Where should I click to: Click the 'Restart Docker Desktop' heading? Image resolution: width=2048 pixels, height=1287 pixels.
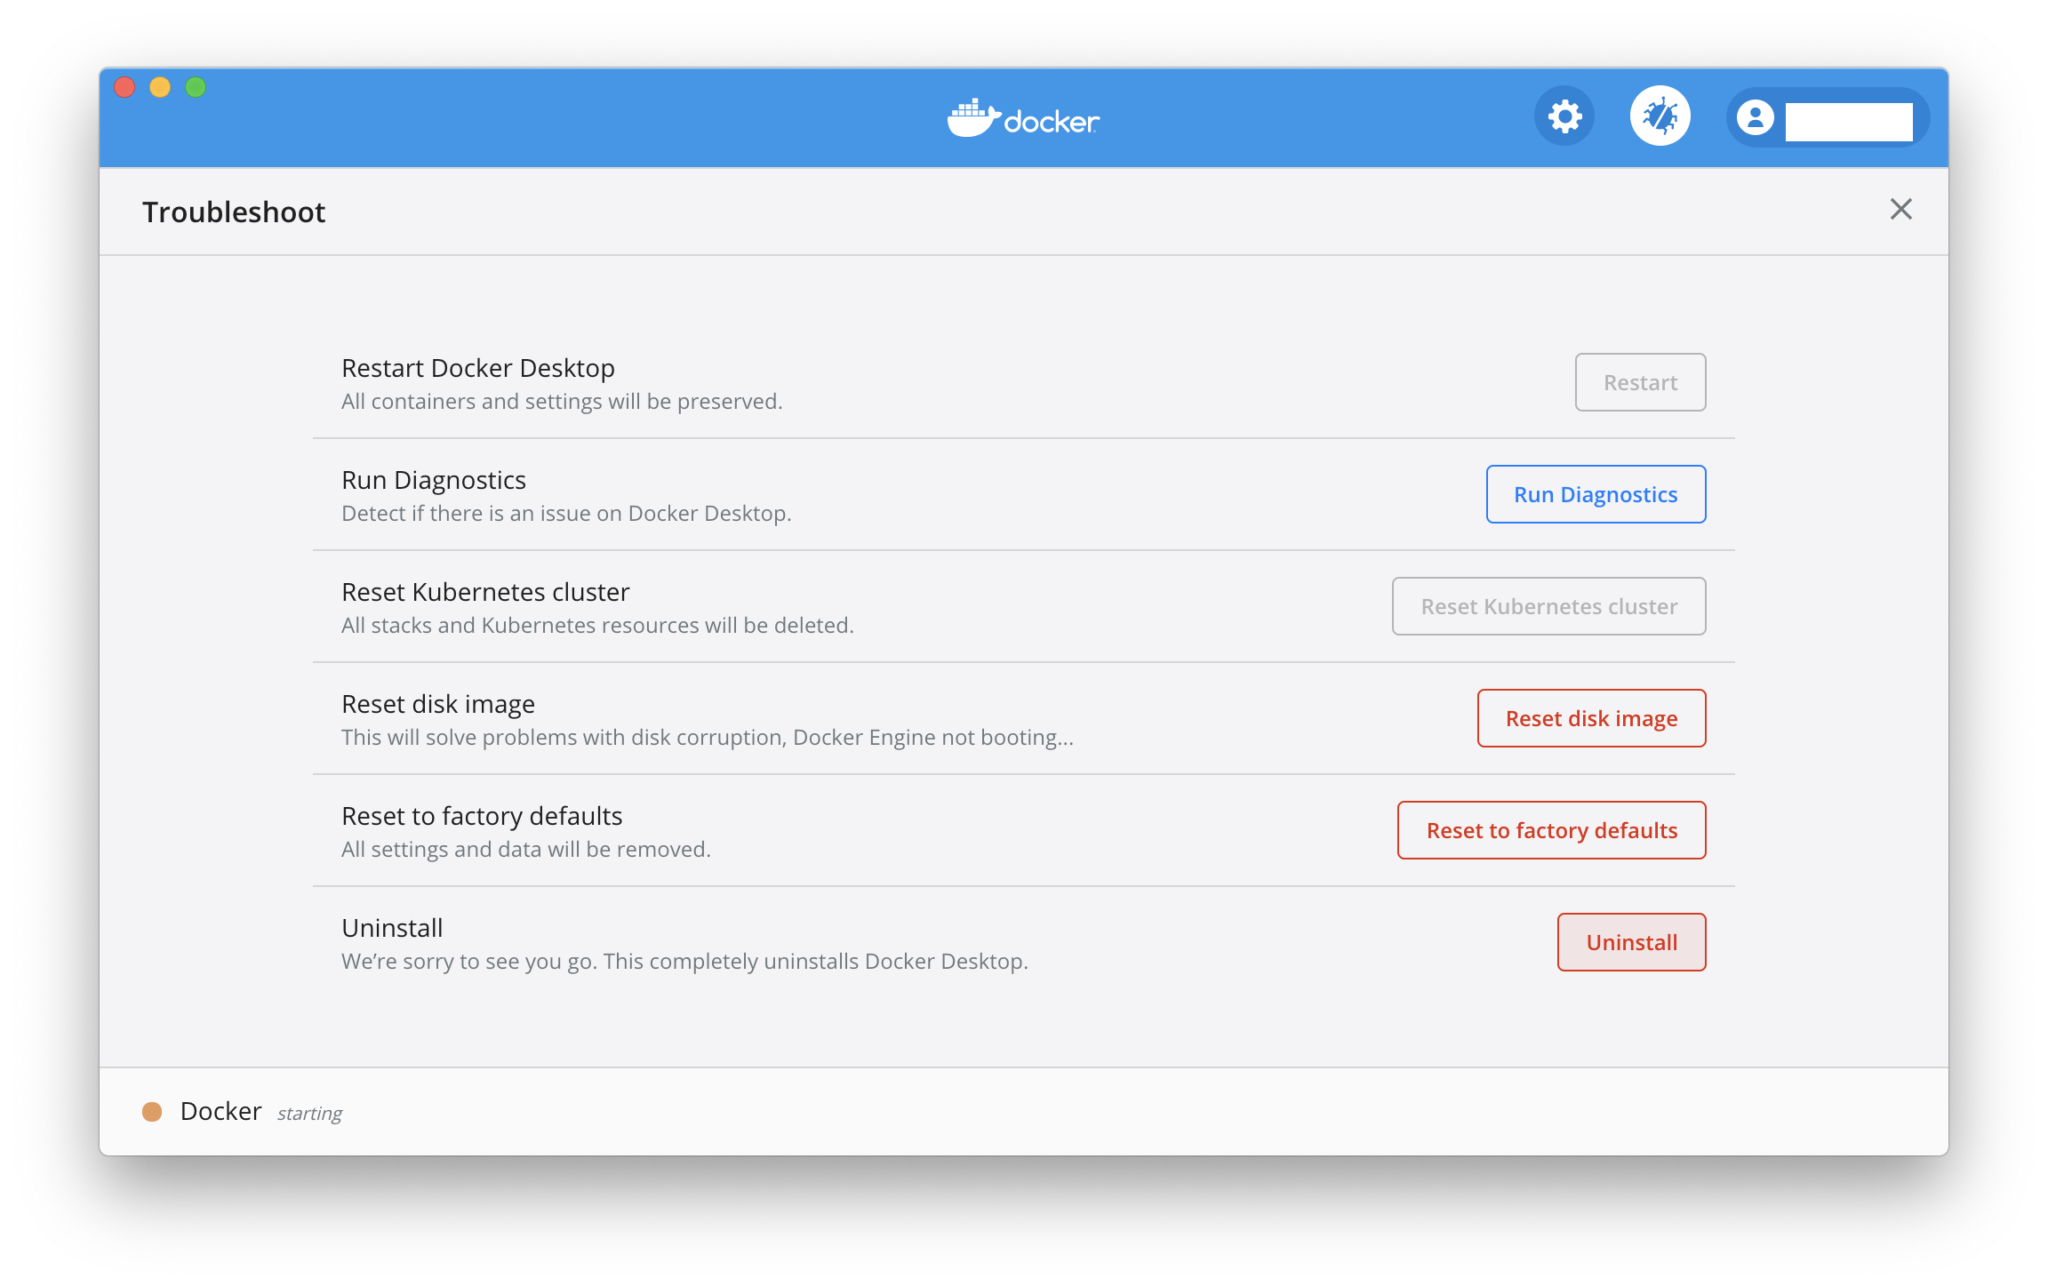point(478,368)
